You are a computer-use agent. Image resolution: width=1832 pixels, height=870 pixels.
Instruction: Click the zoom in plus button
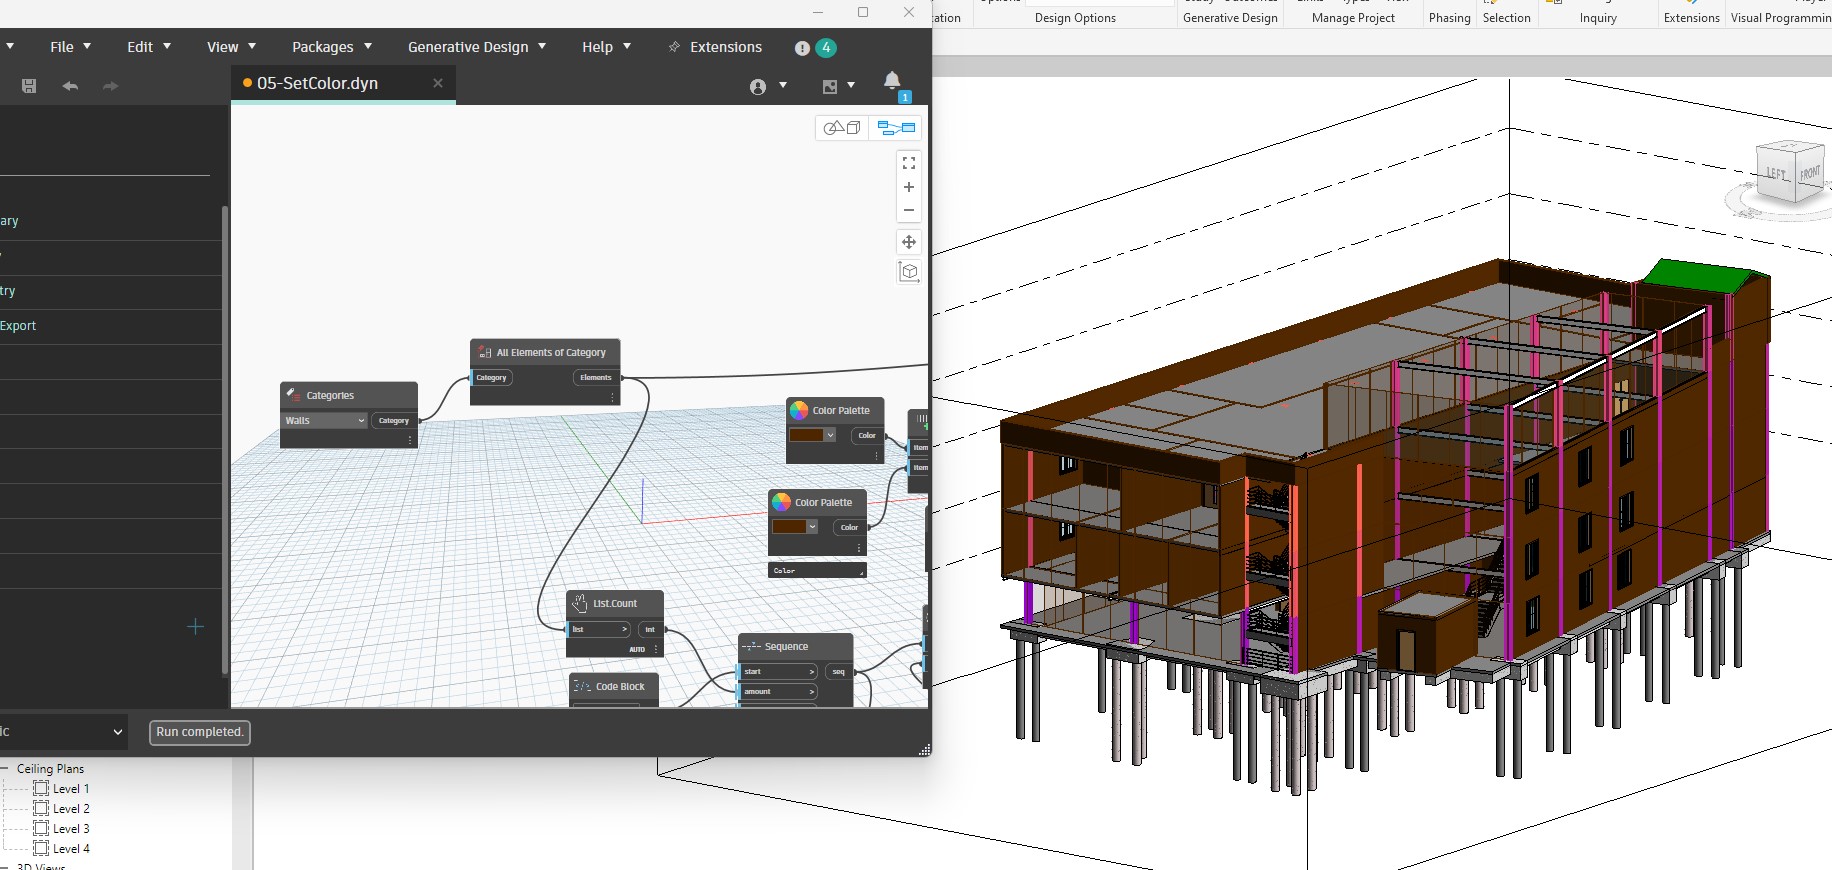coord(908,187)
